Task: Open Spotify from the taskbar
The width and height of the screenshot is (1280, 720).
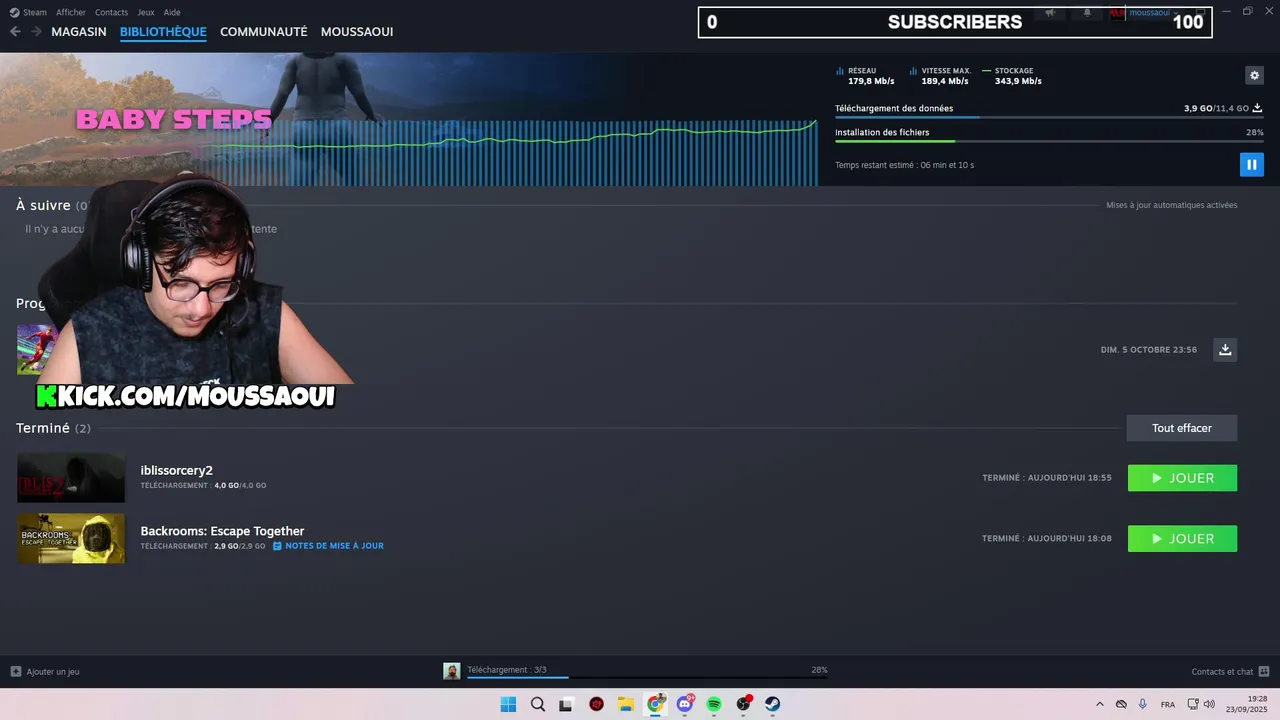Action: 714,704
